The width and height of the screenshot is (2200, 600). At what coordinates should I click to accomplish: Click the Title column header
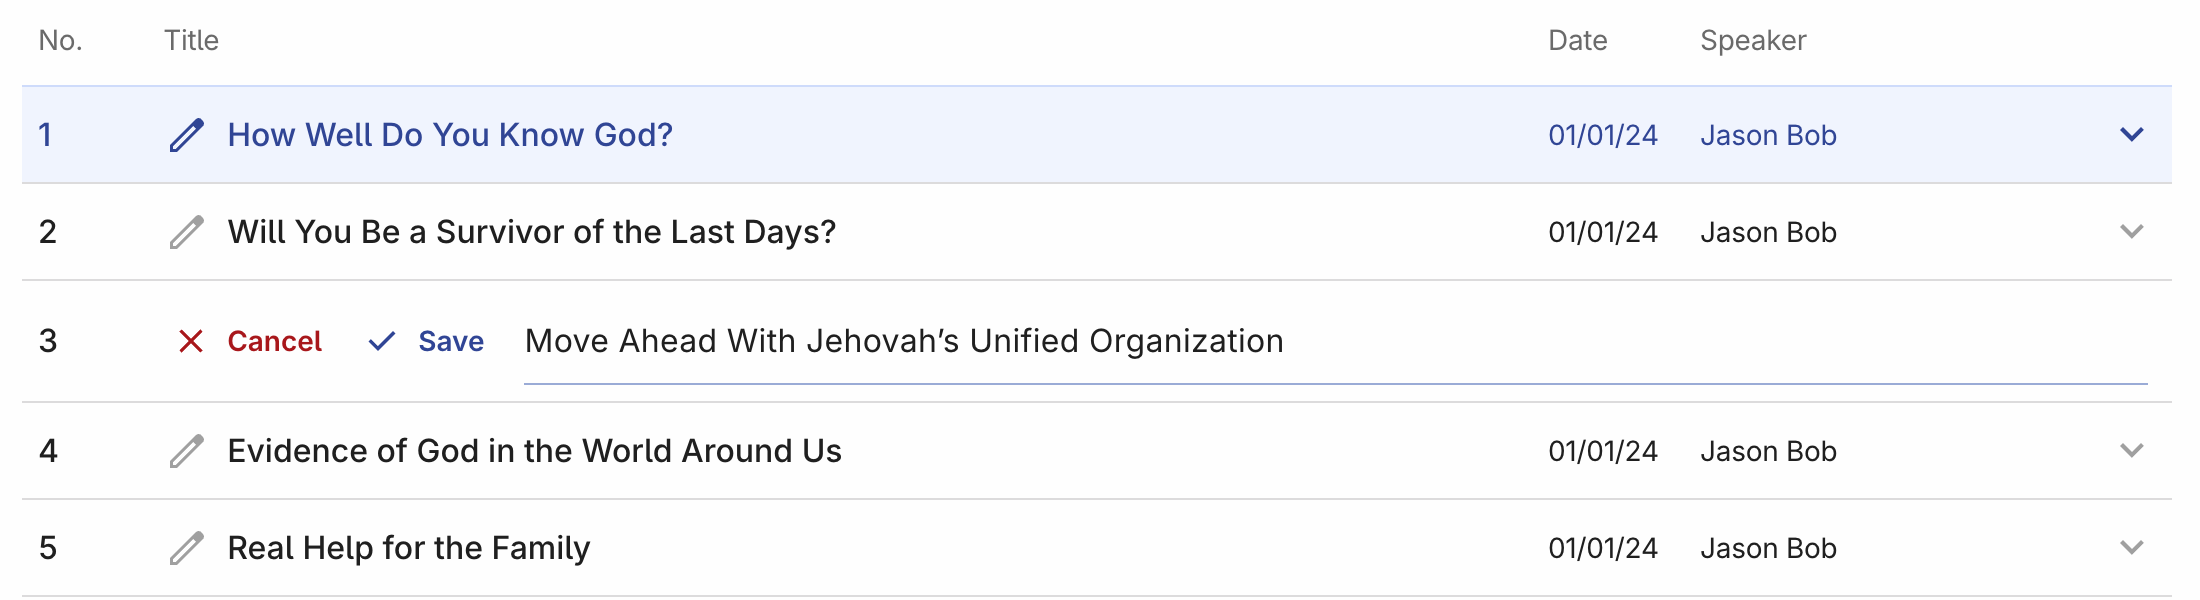(191, 40)
